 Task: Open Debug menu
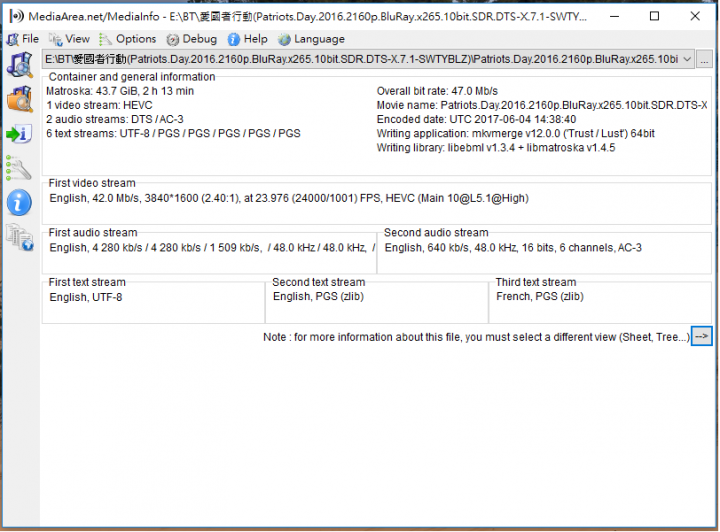pyautogui.click(x=191, y=39)
